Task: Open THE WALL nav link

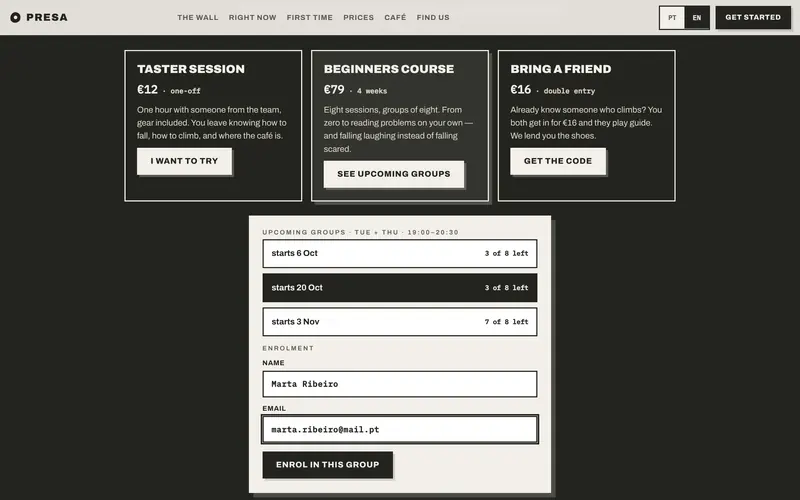Action: click(197, 17)
